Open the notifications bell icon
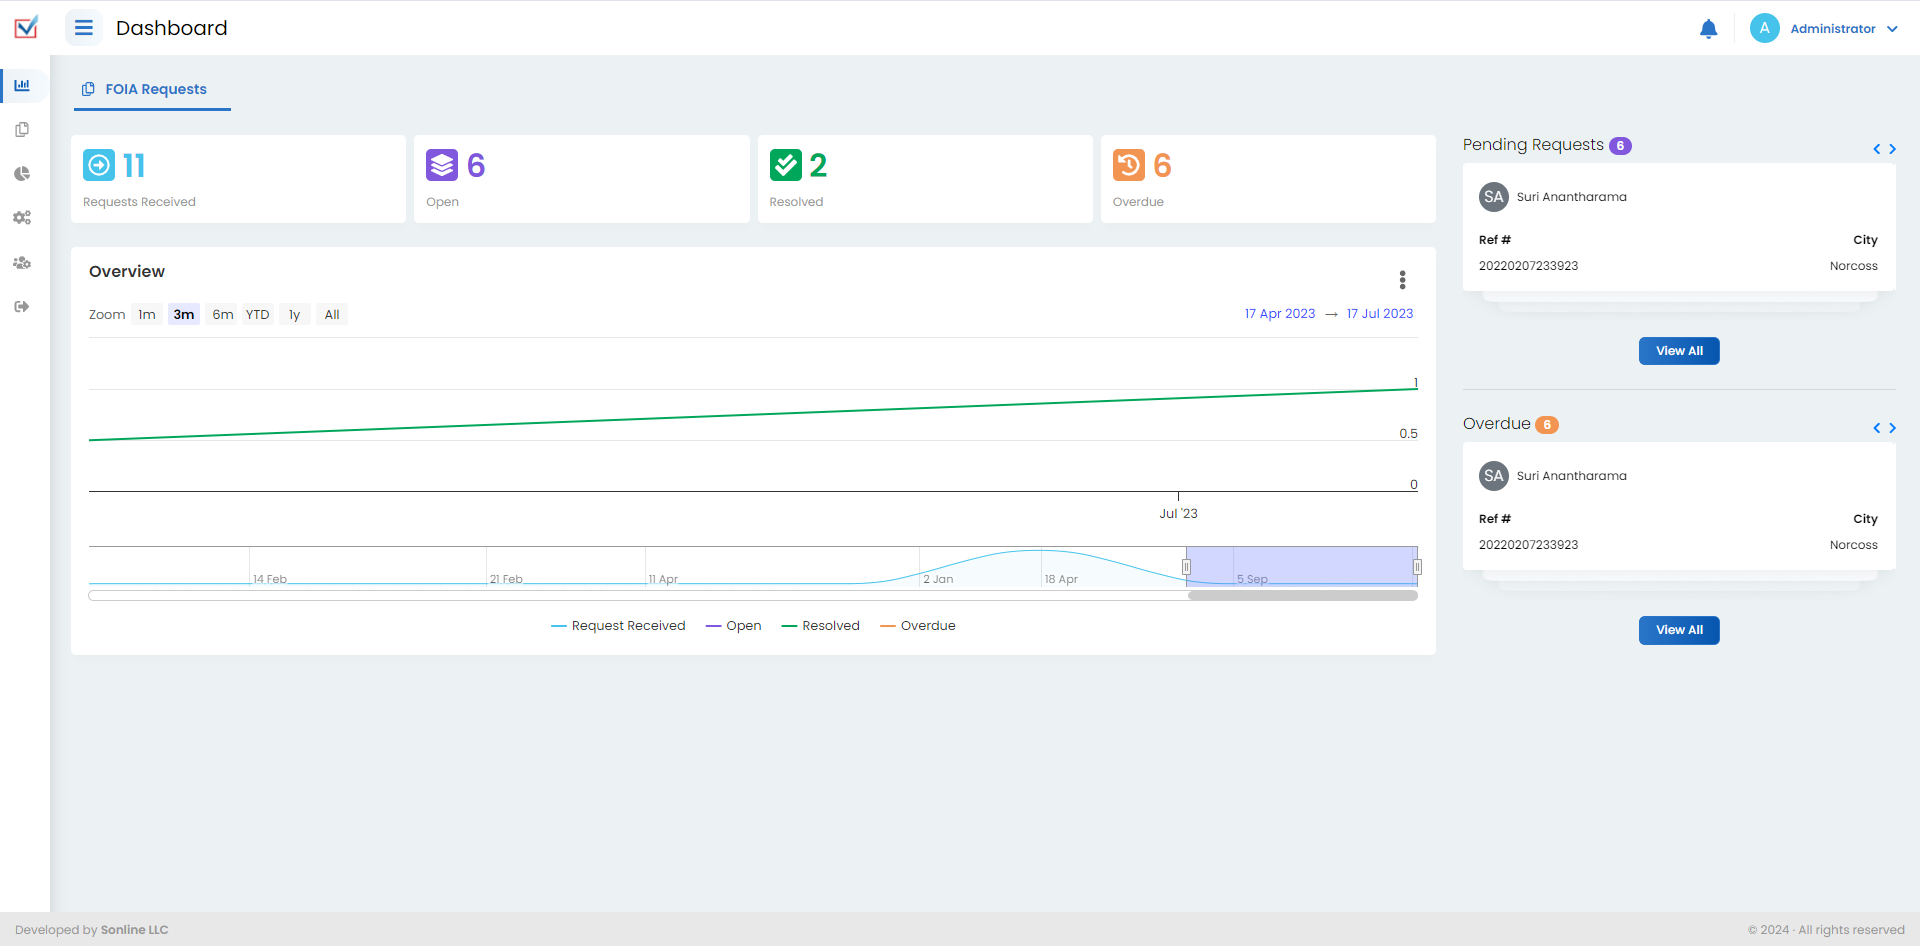Screen dimensions: 1920x946 coord(1708,29)
